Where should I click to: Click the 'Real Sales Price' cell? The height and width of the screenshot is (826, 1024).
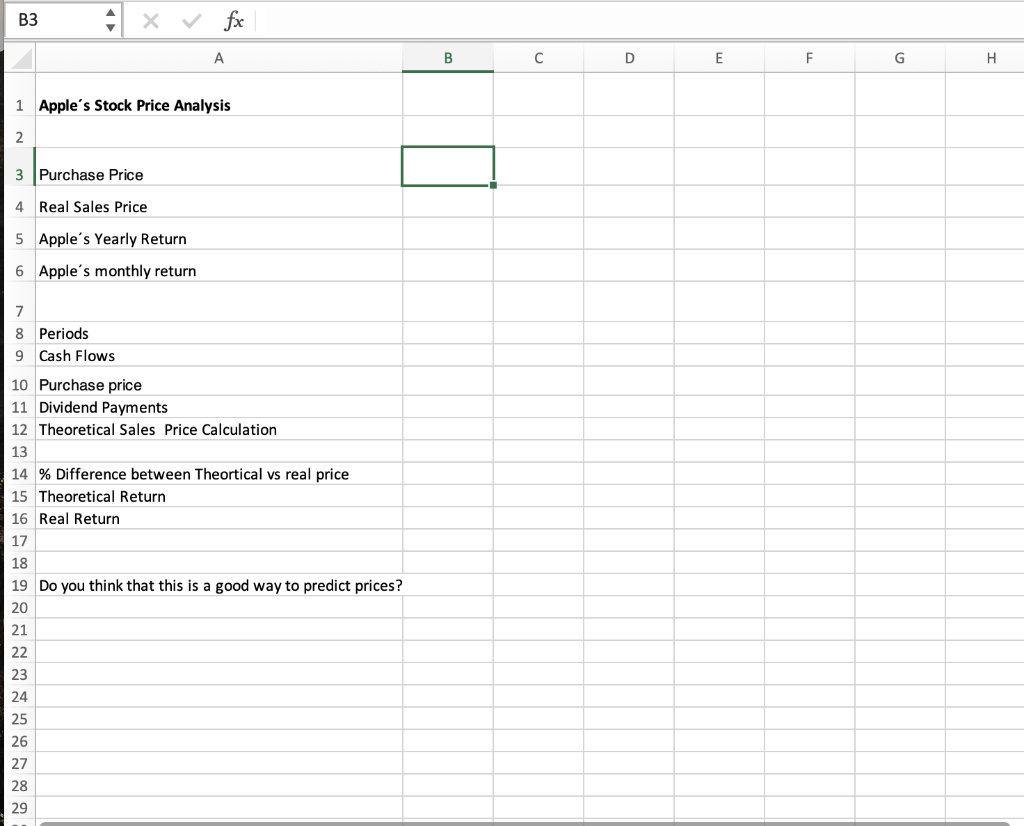(x=219, y=202)
